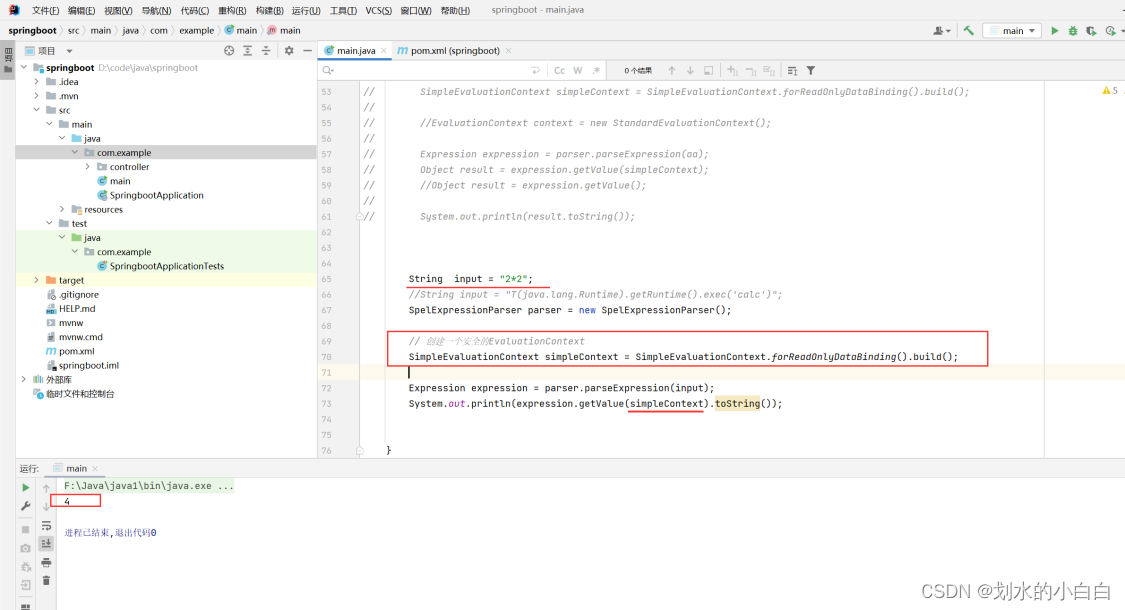Select the 'main' run tab

tap(75, 469)
